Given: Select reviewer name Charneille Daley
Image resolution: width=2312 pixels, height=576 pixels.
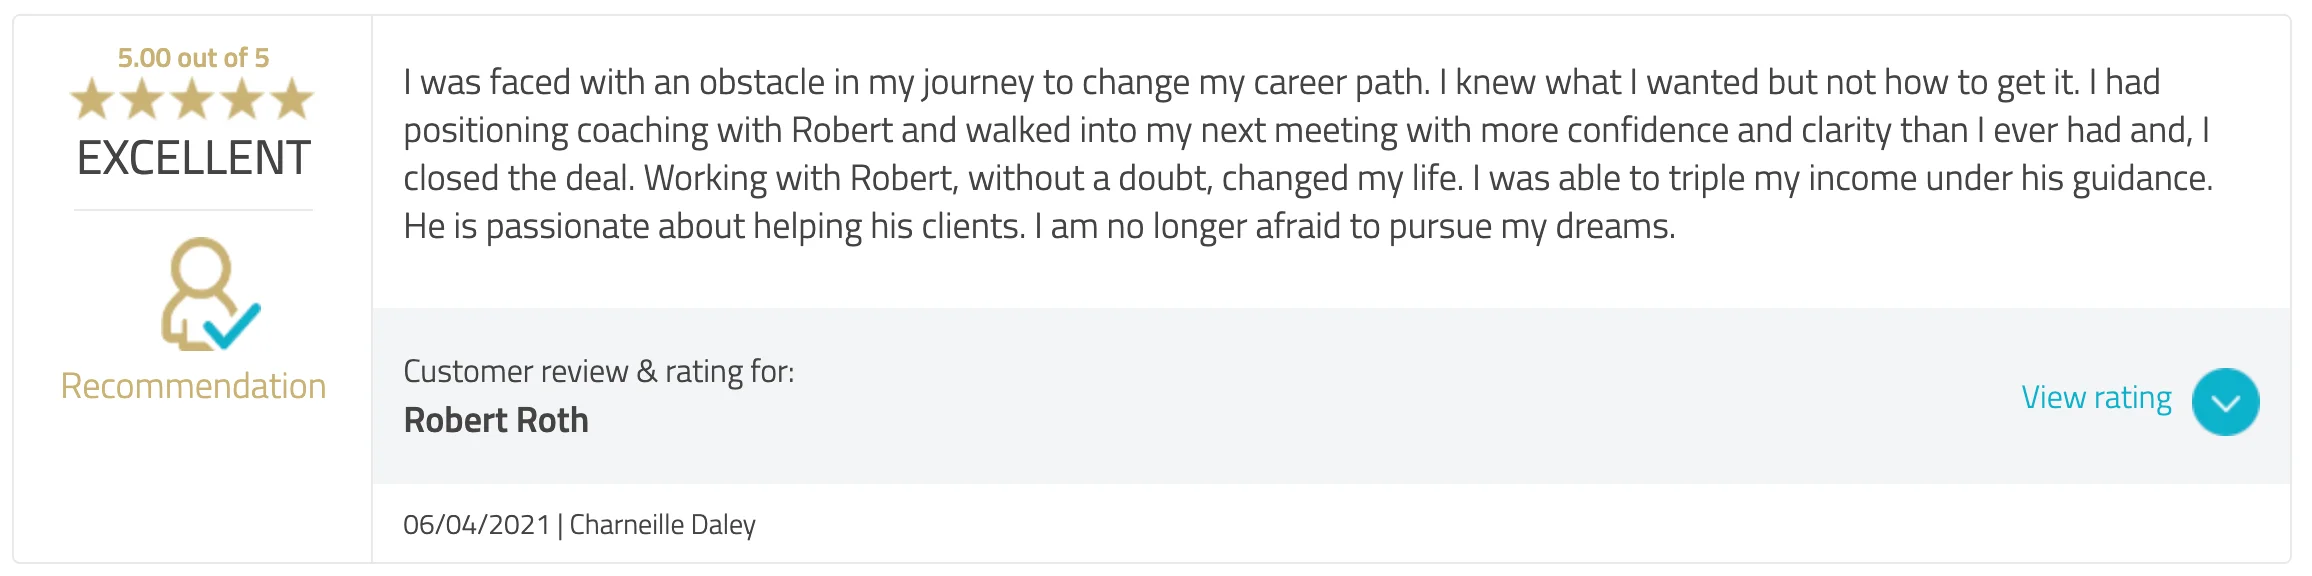Looking at the screenshot, I should pyautogui.click(x=662, y=525).
